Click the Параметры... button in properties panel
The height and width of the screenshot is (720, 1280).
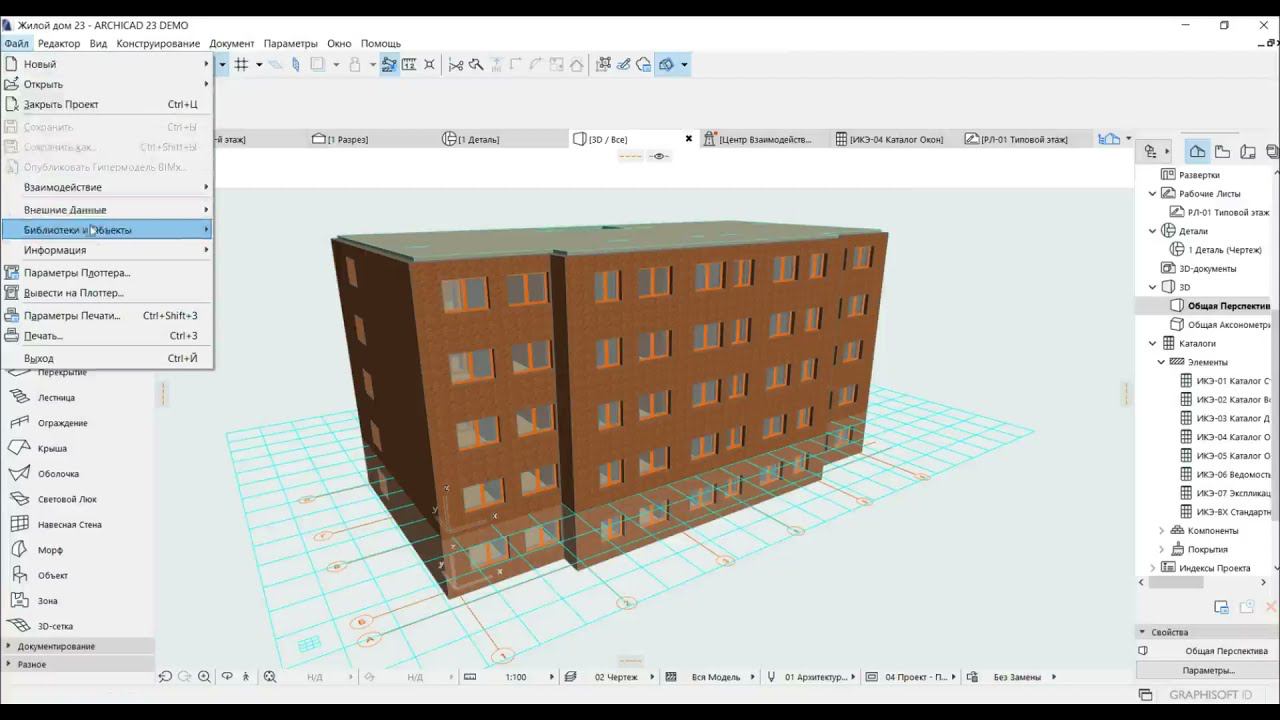pyautogui.click(x=1208, y=670)
